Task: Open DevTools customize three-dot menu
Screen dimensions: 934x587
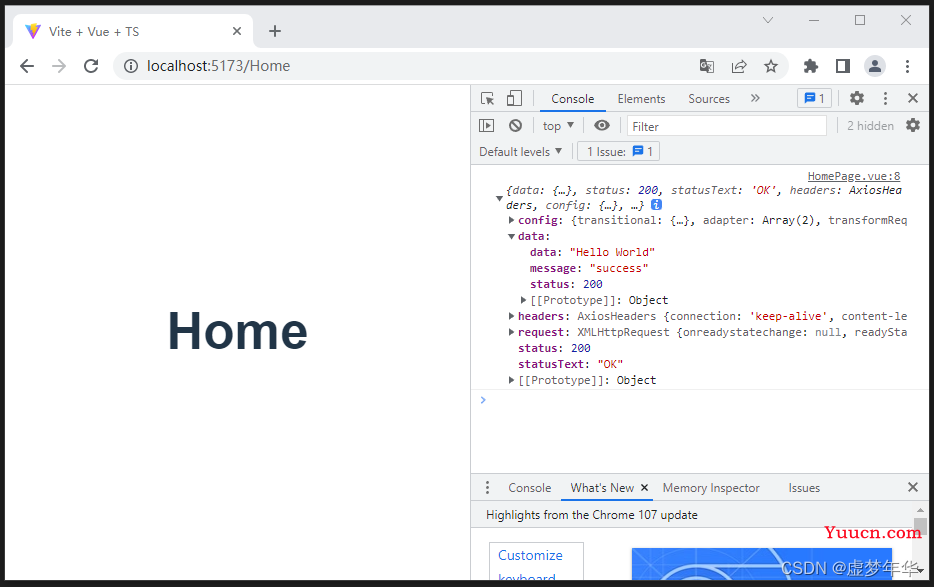Action: 885,98
